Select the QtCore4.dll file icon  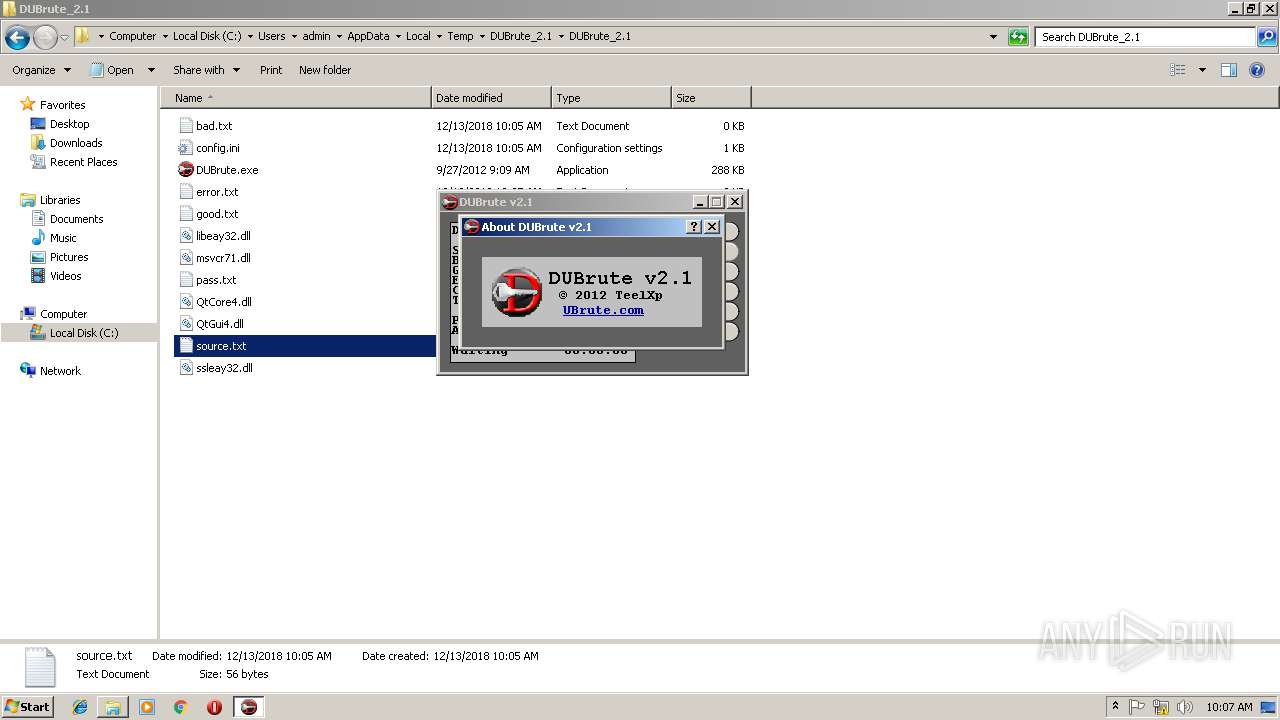[185, 302]
